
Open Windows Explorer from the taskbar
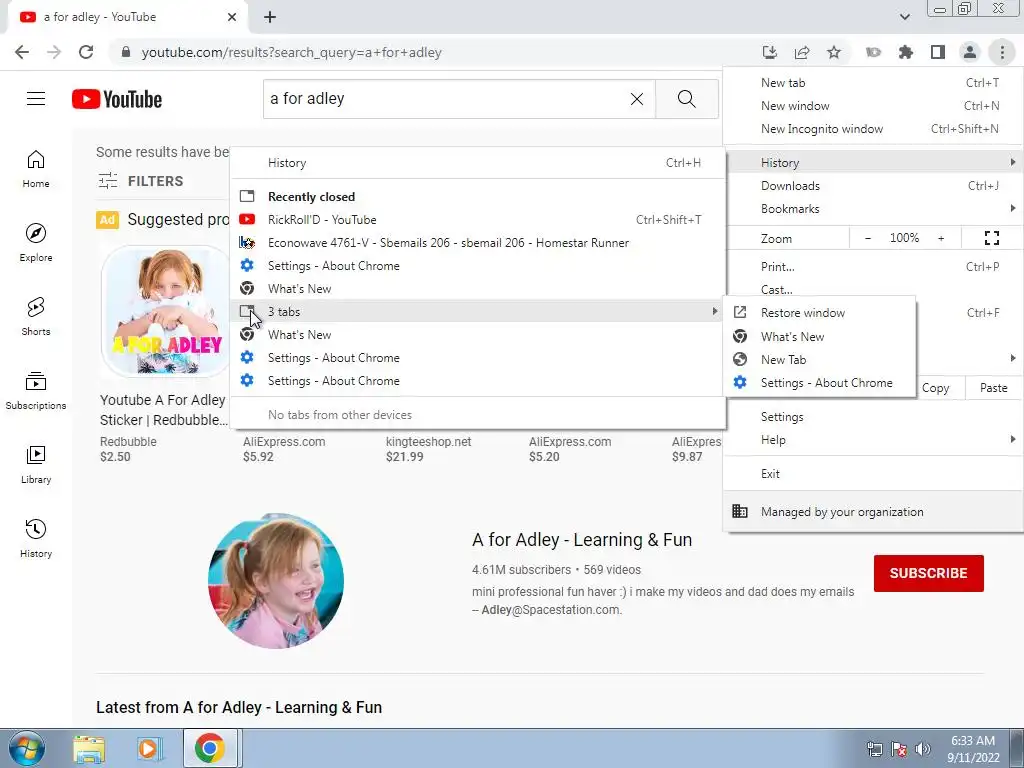pos(89,748)
